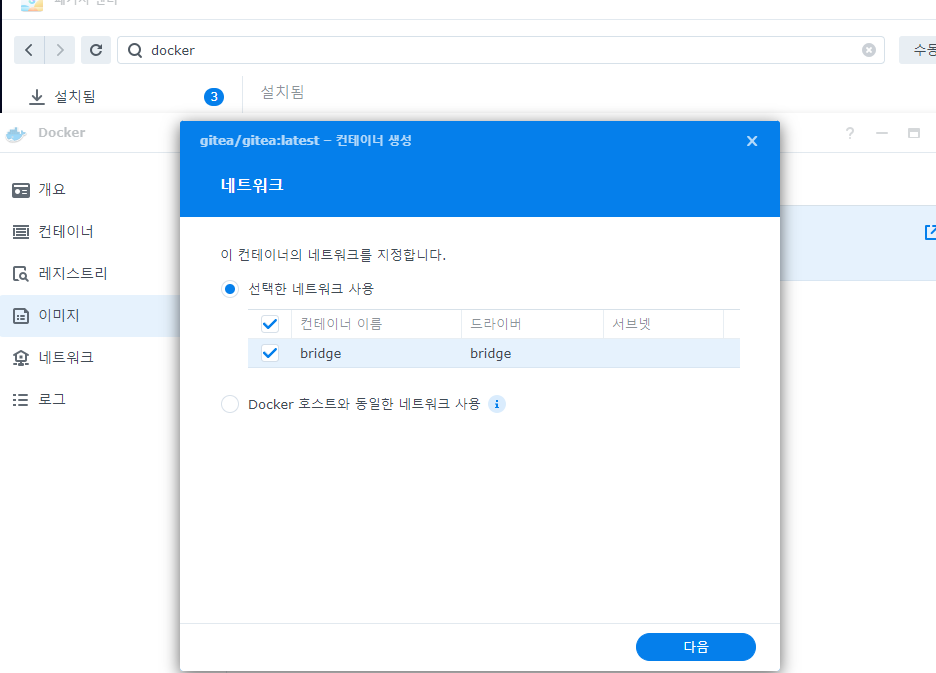
Task: Open the 설치됨 installed category
Action: tap(75, 96)
